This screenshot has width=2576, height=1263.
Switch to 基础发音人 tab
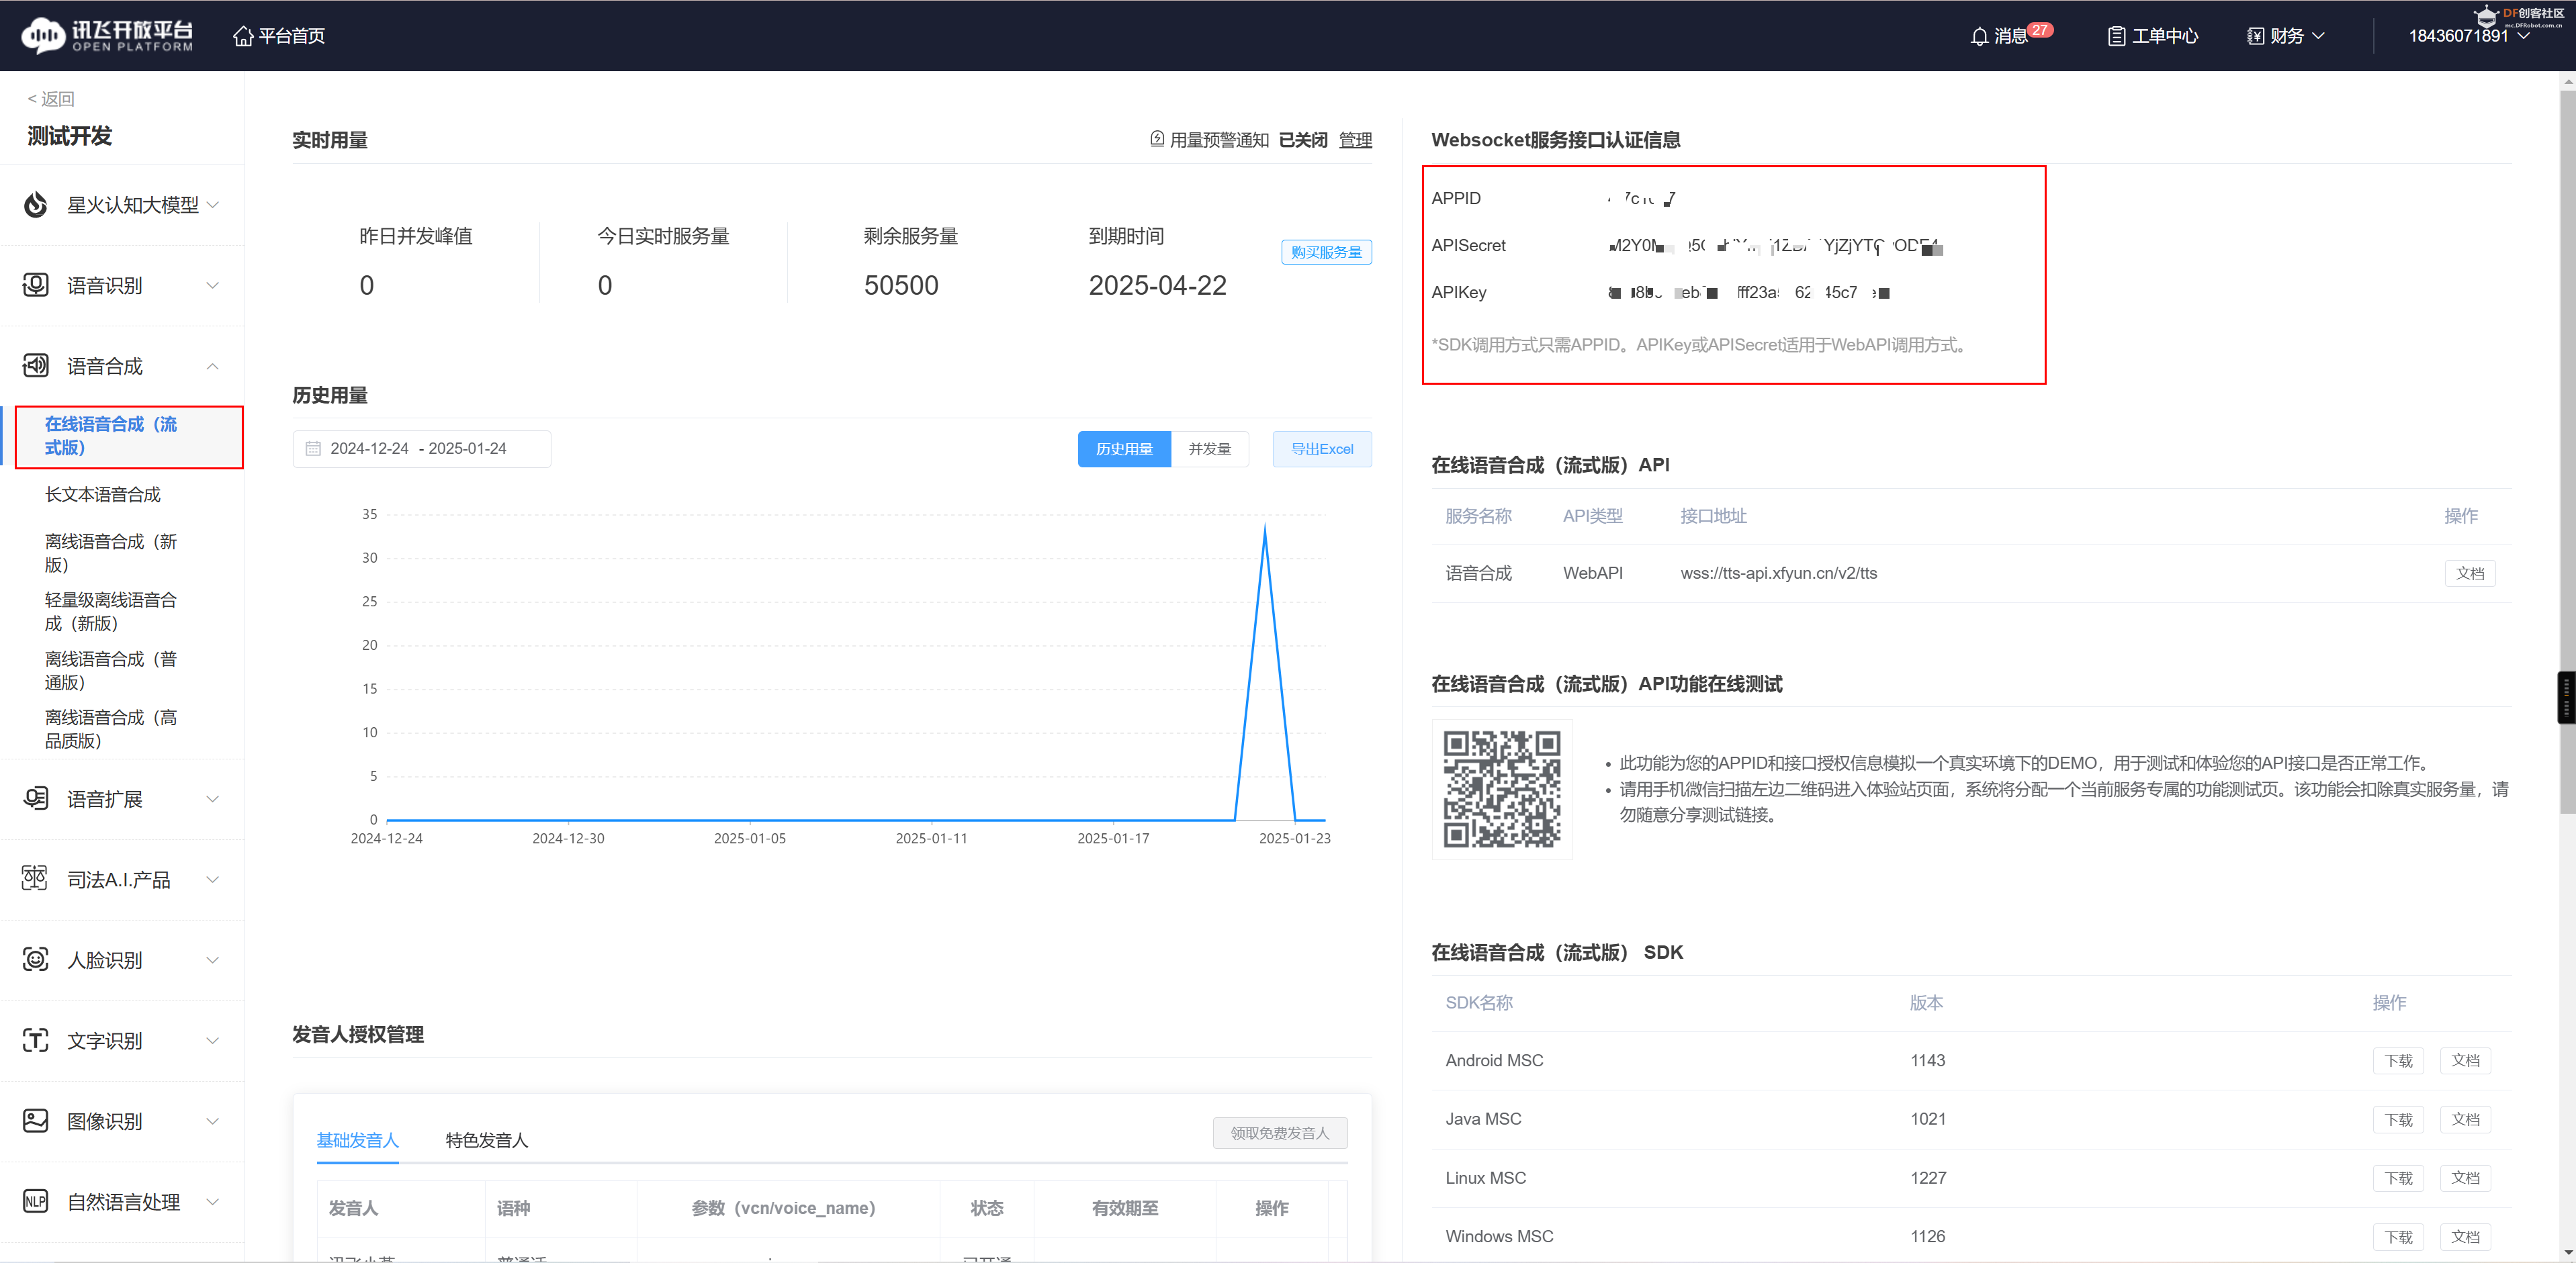coord(357,1140)
